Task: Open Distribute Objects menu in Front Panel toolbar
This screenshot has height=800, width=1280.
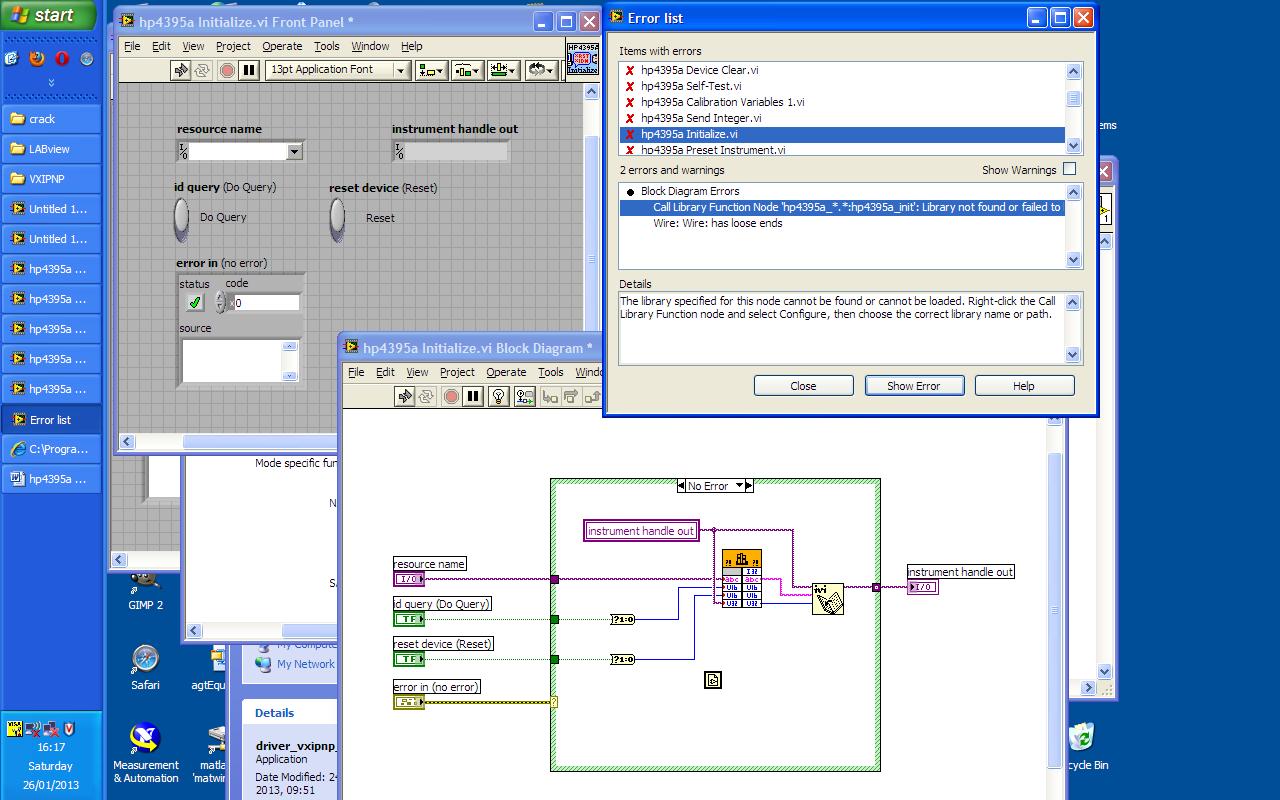Action: (x=467, y=70)
